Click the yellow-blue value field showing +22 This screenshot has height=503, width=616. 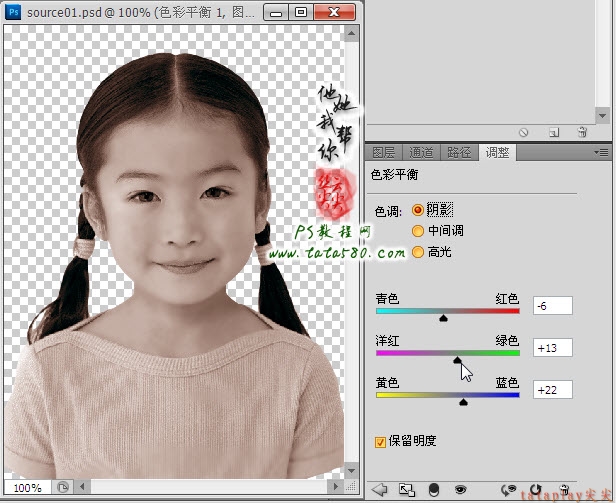553,390
